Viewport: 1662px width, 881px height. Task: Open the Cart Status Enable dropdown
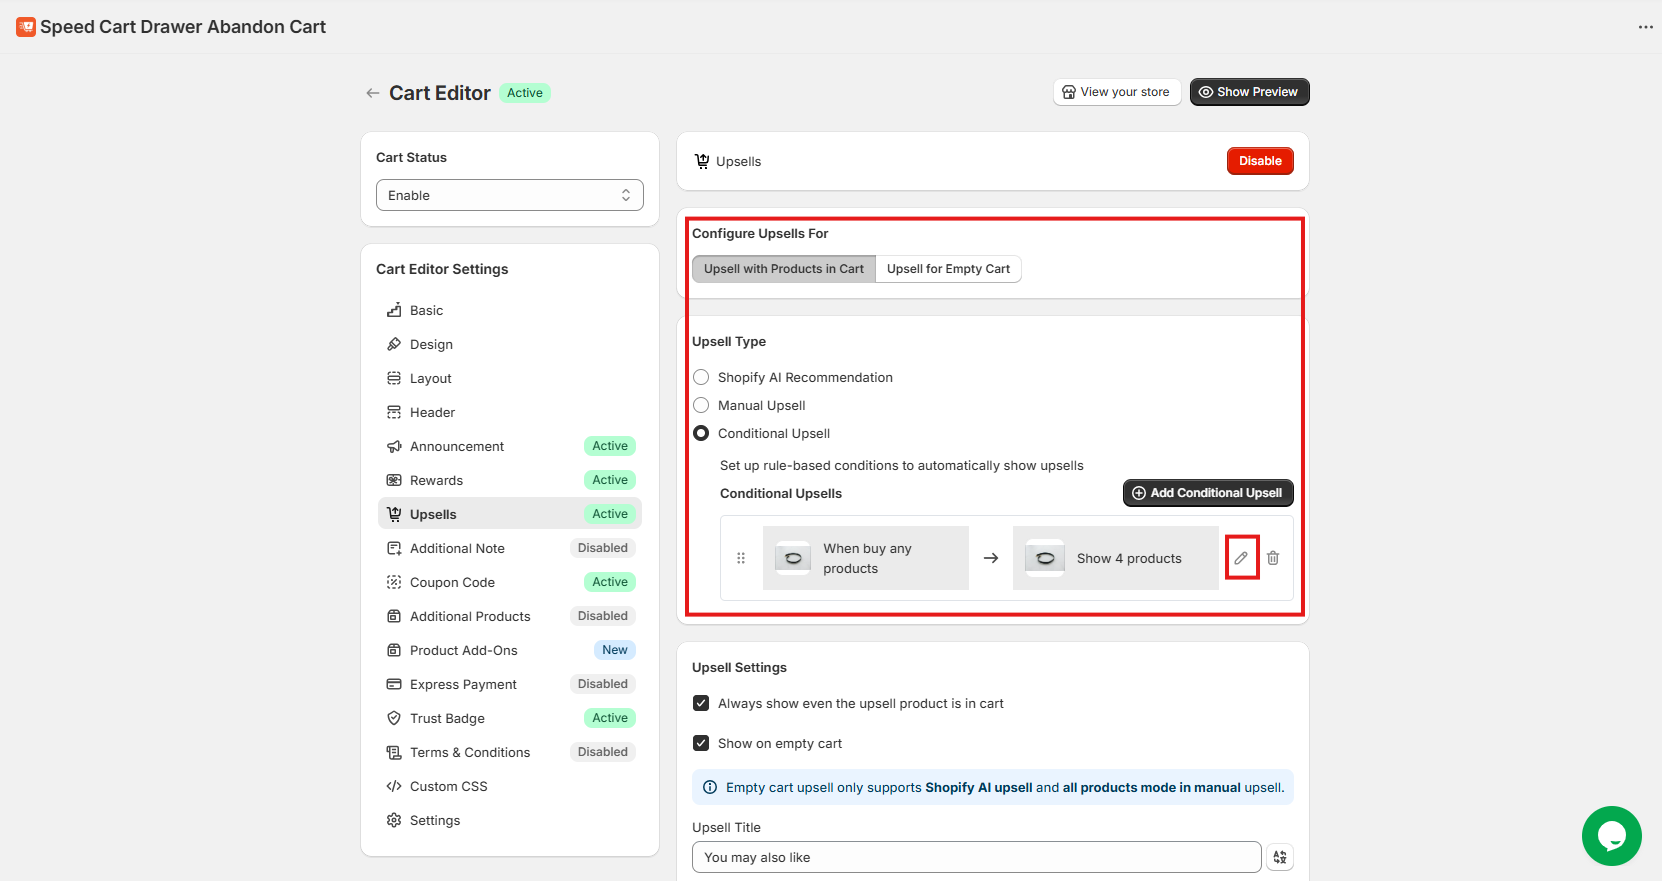coord(509,195)
